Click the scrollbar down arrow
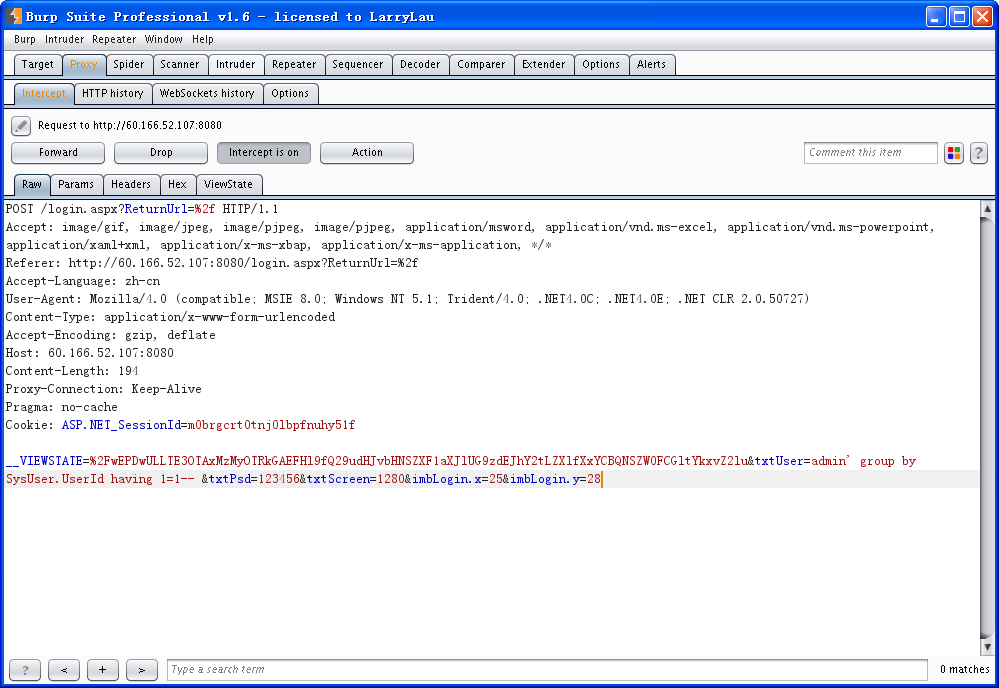The width and height of the screenshot is (999, 688). tap(987, 648)
